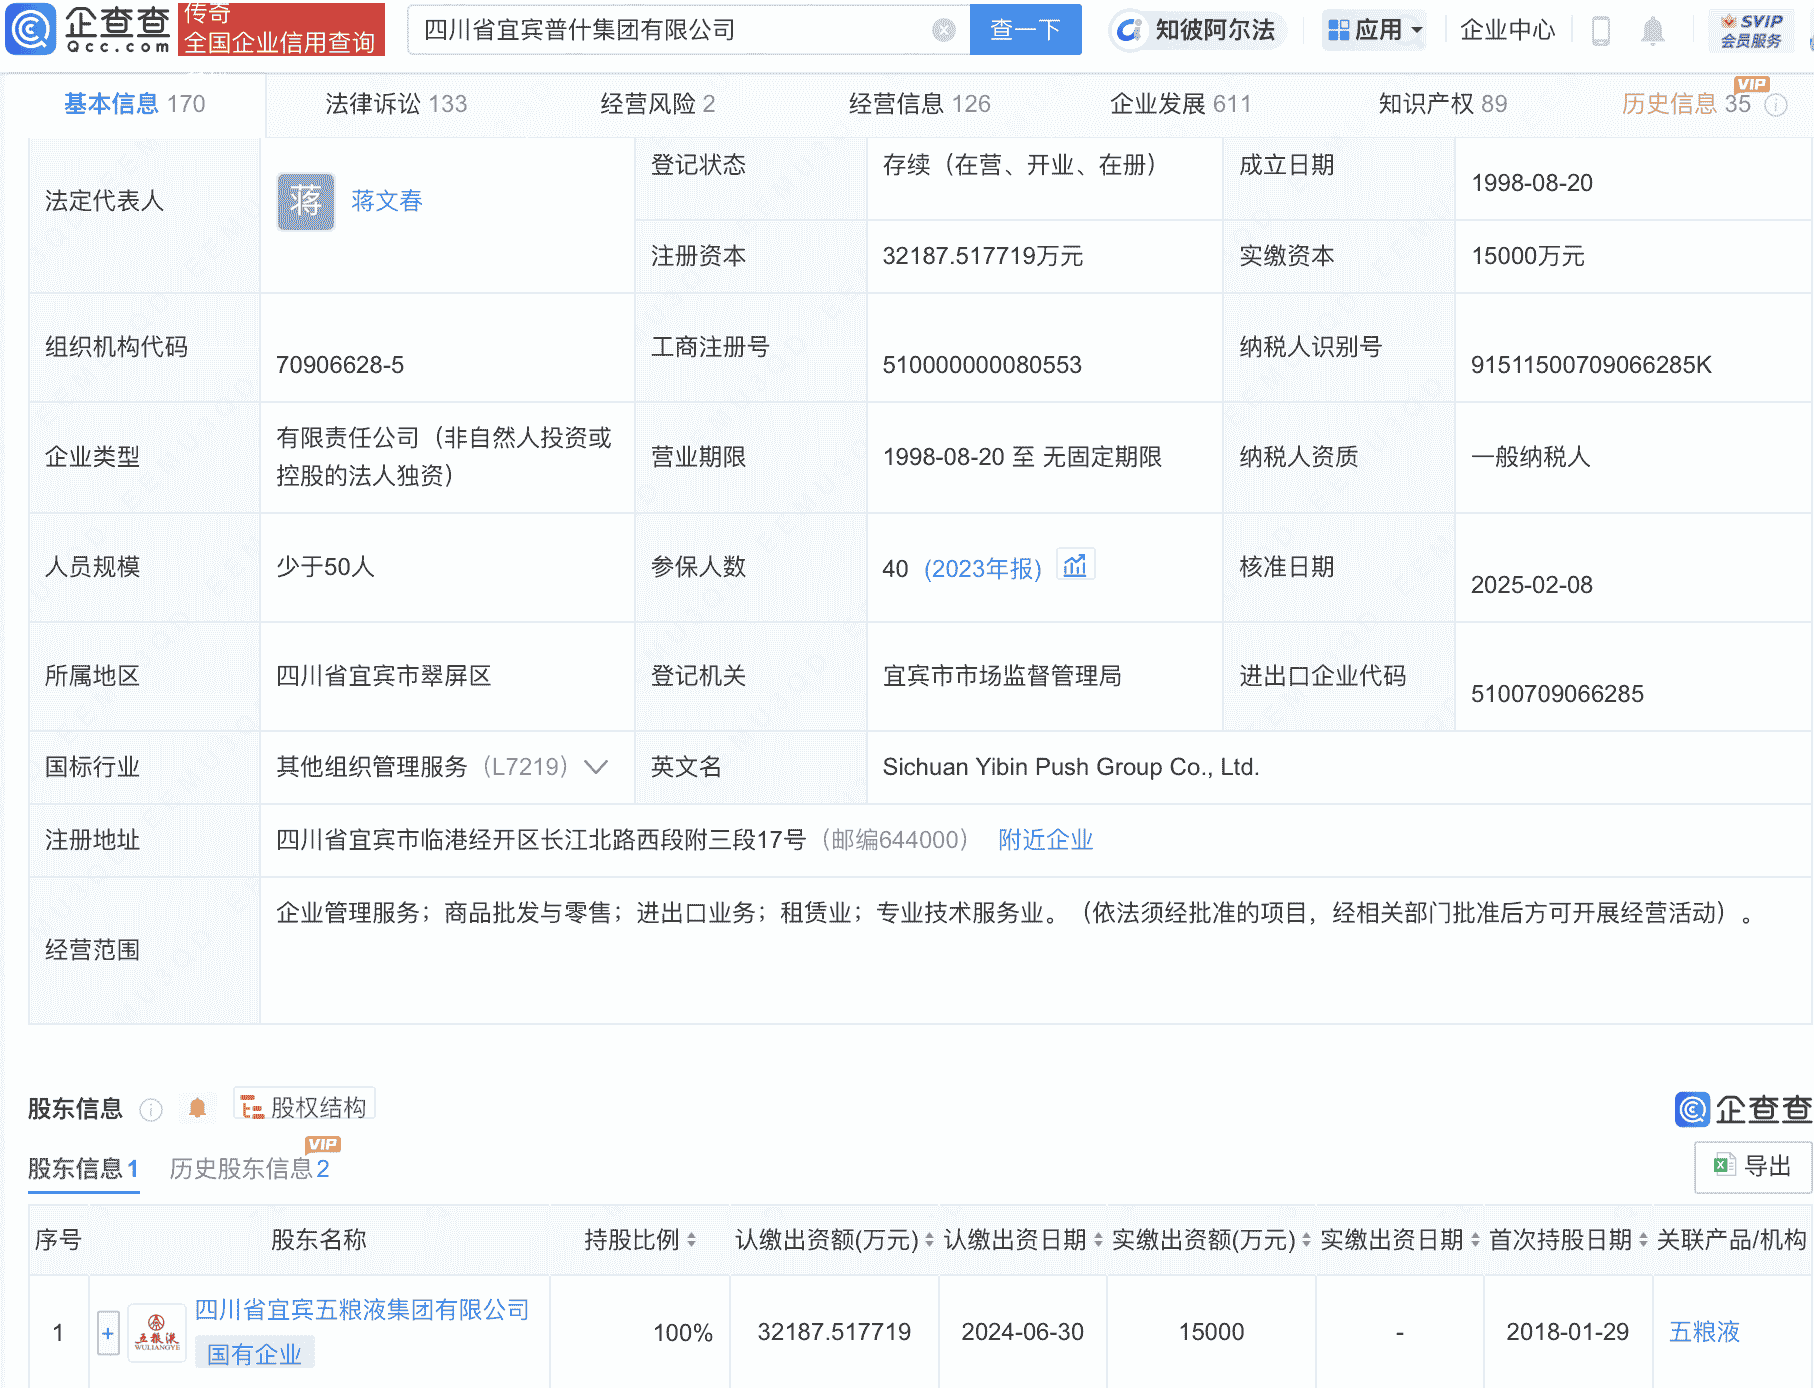Screen dimensions: 1814x1388
Task: Click the chart icon beside 参保人数
Action: [x=1075, y=563]
